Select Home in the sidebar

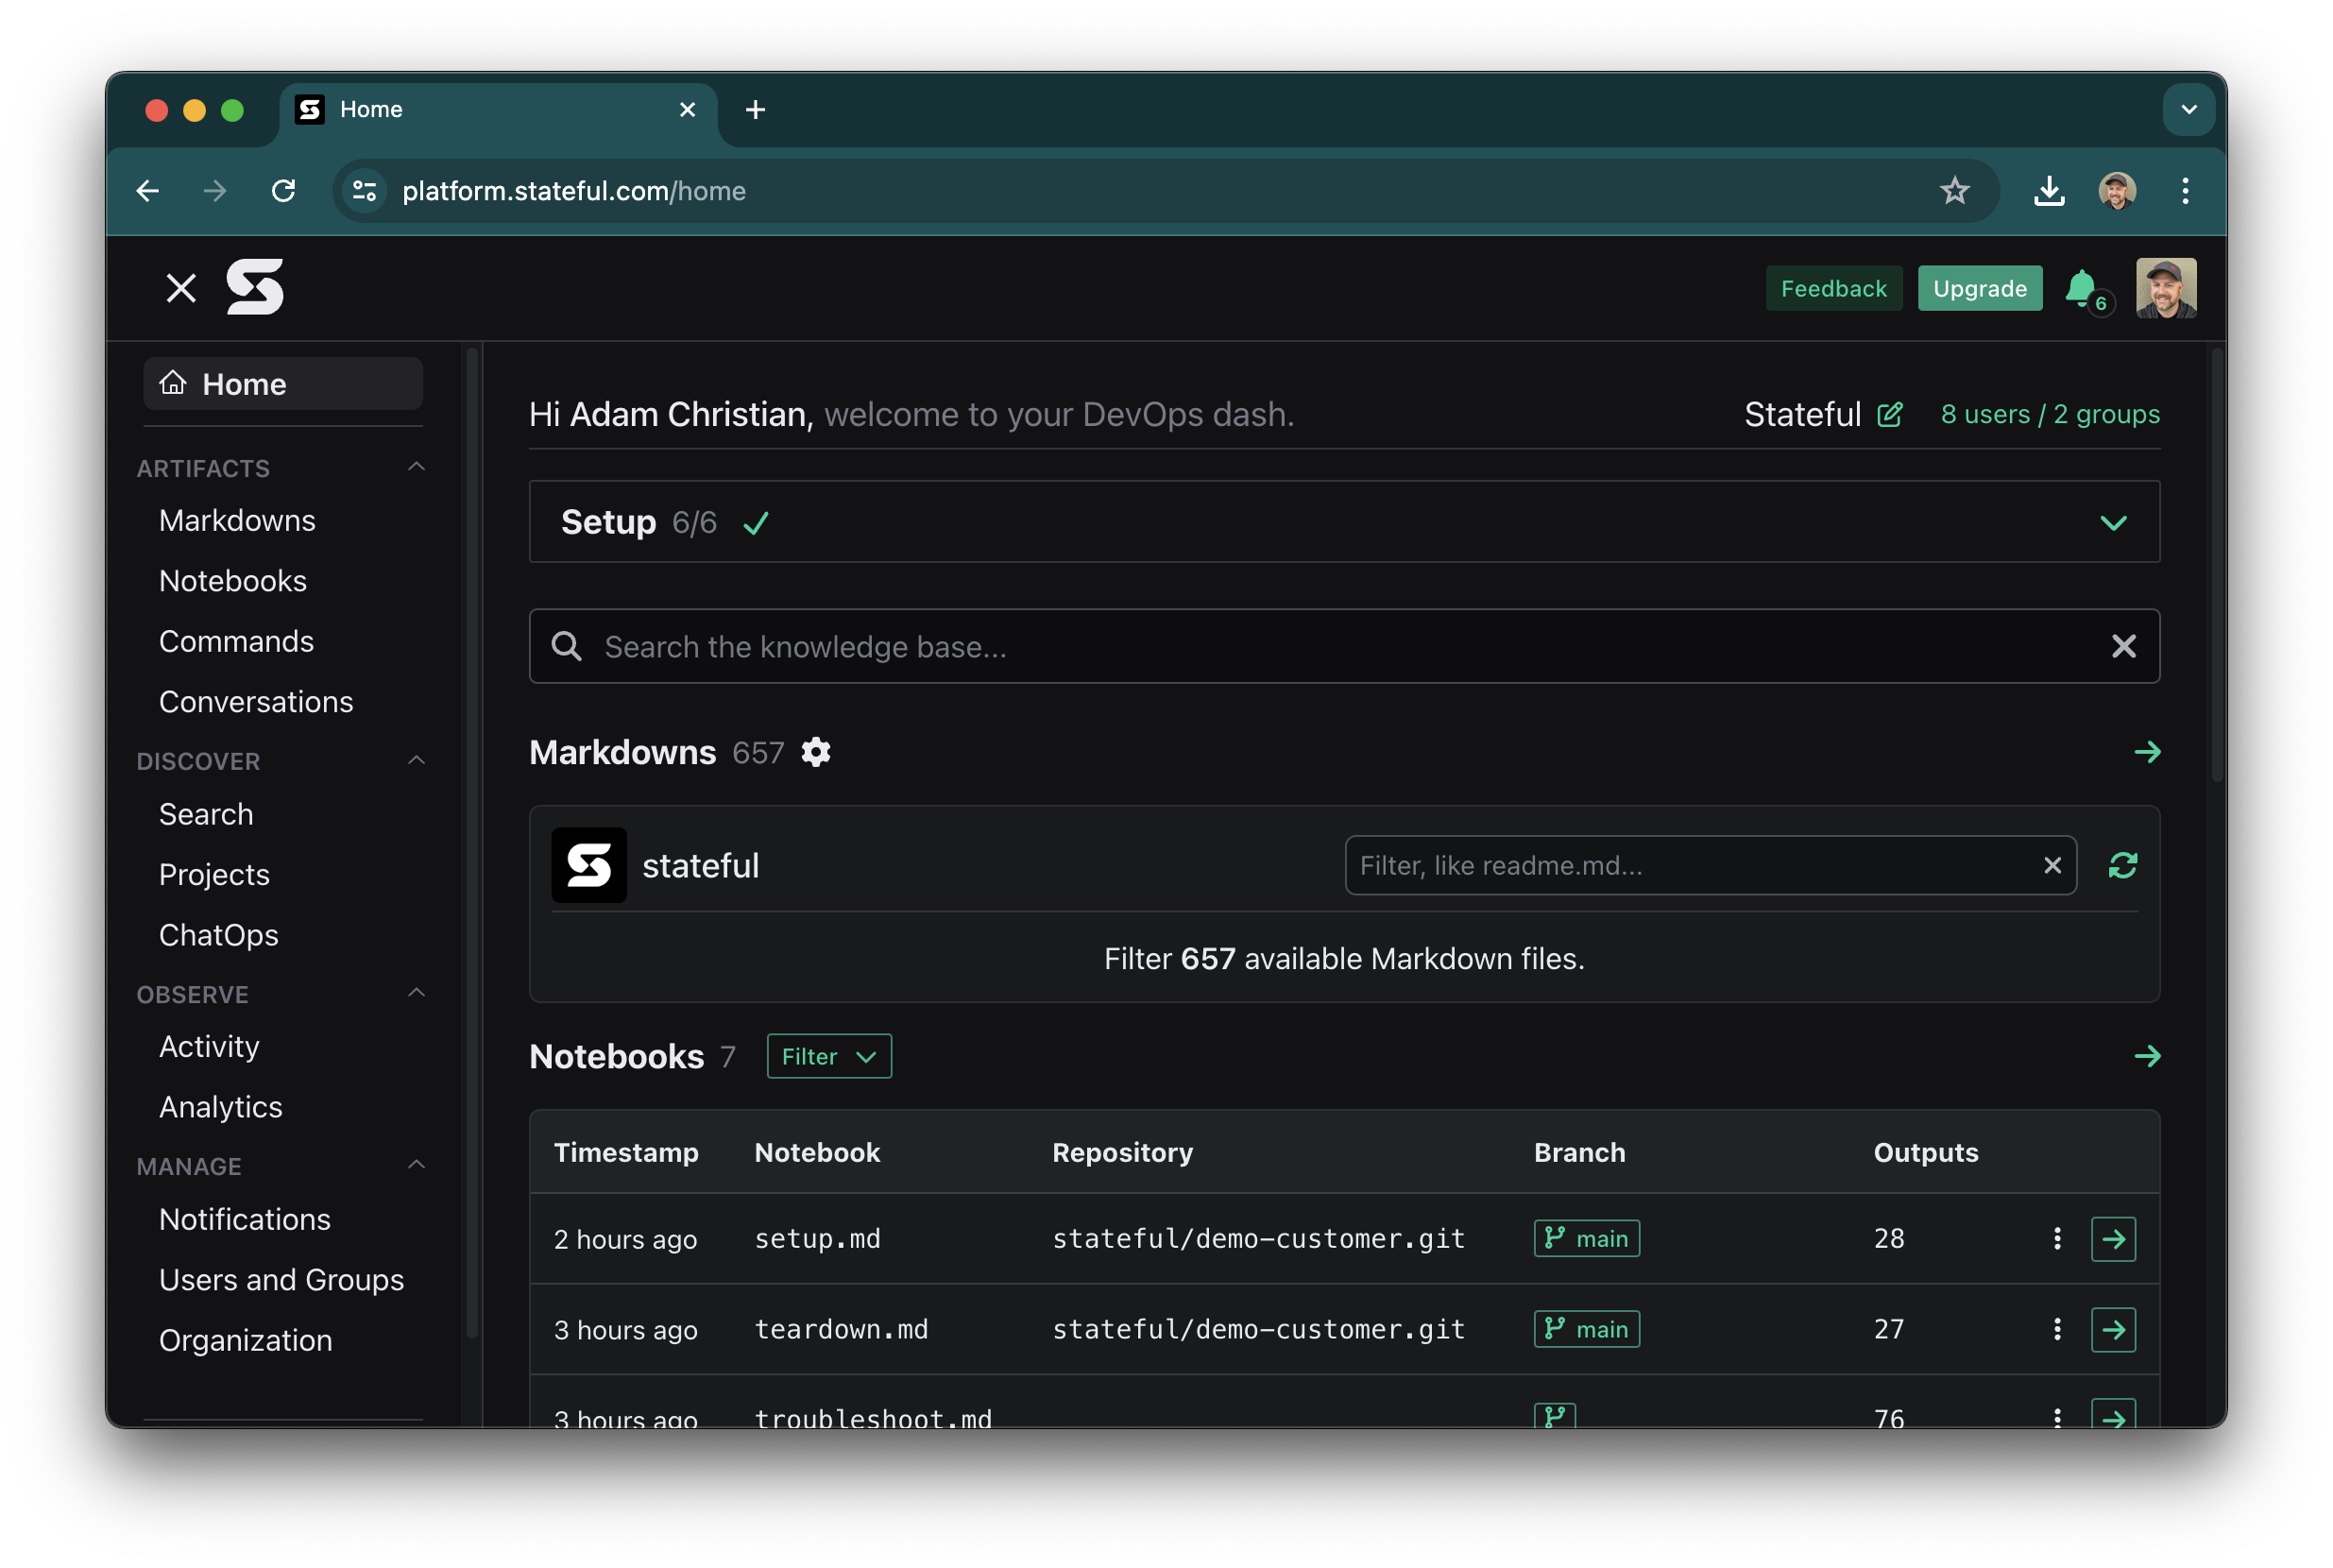(283, 384)
